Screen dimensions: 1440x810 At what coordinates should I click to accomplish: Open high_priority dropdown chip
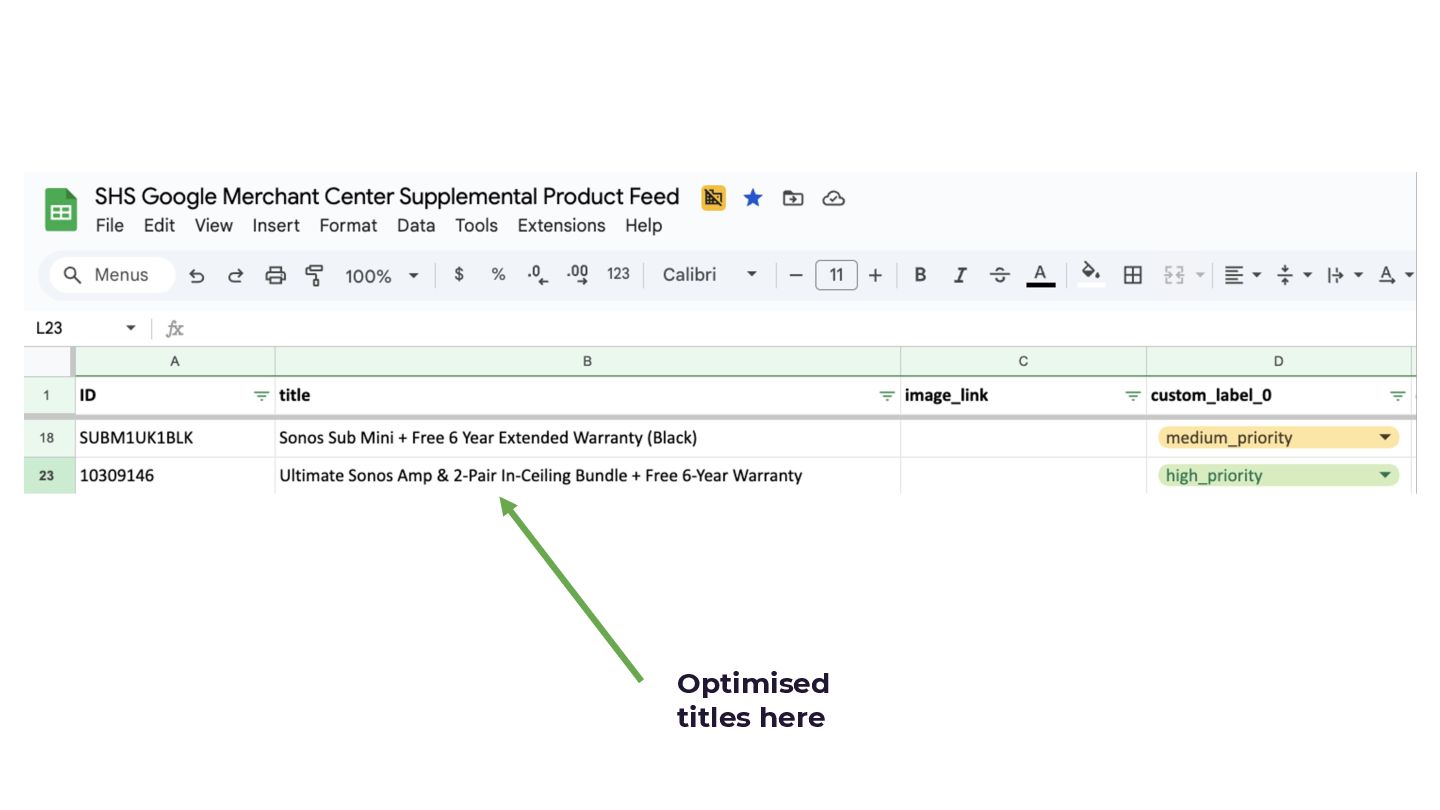tap(1279, 476)
